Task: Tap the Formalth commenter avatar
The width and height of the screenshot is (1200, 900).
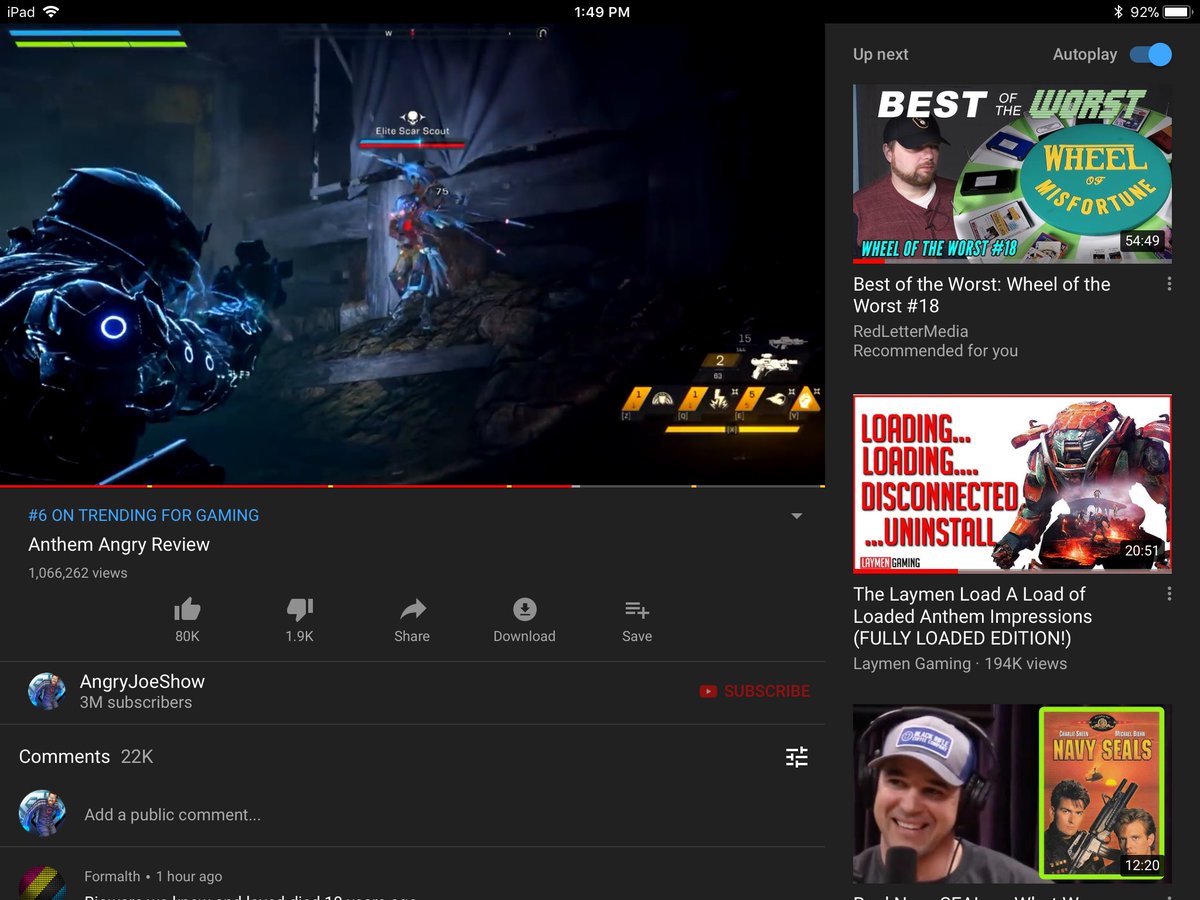Action: tap(42, 884)
